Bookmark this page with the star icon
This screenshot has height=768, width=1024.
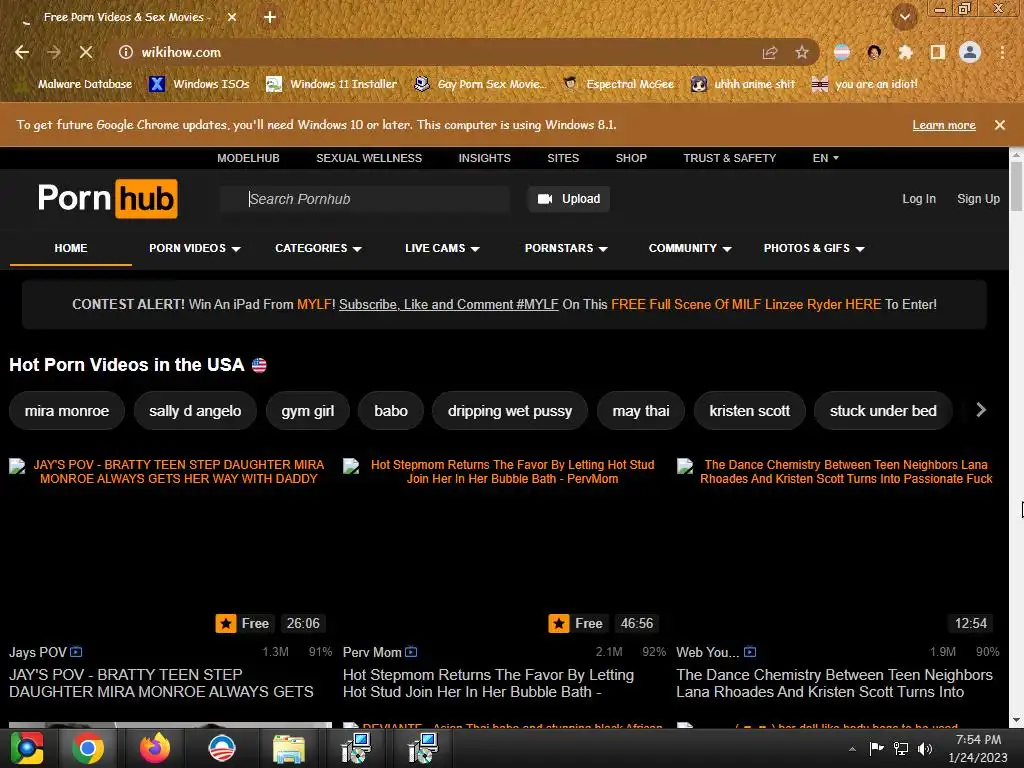802,52
